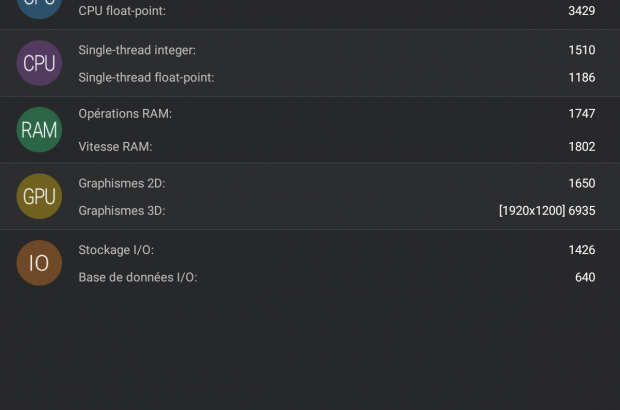The width and height of the screenshot is (620, 410).
Task: Select the Graphismes 3D label
Action: (121, 211)
